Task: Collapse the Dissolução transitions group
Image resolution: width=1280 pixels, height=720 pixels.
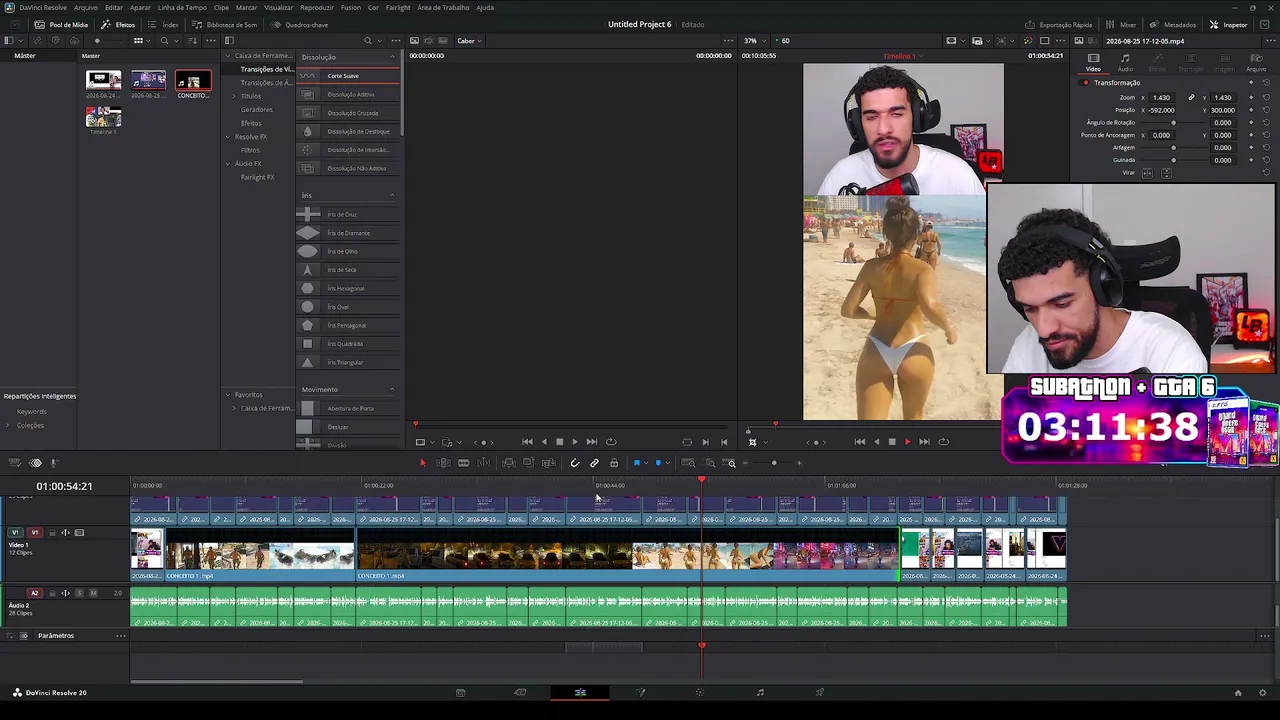Action: point(392,57)
